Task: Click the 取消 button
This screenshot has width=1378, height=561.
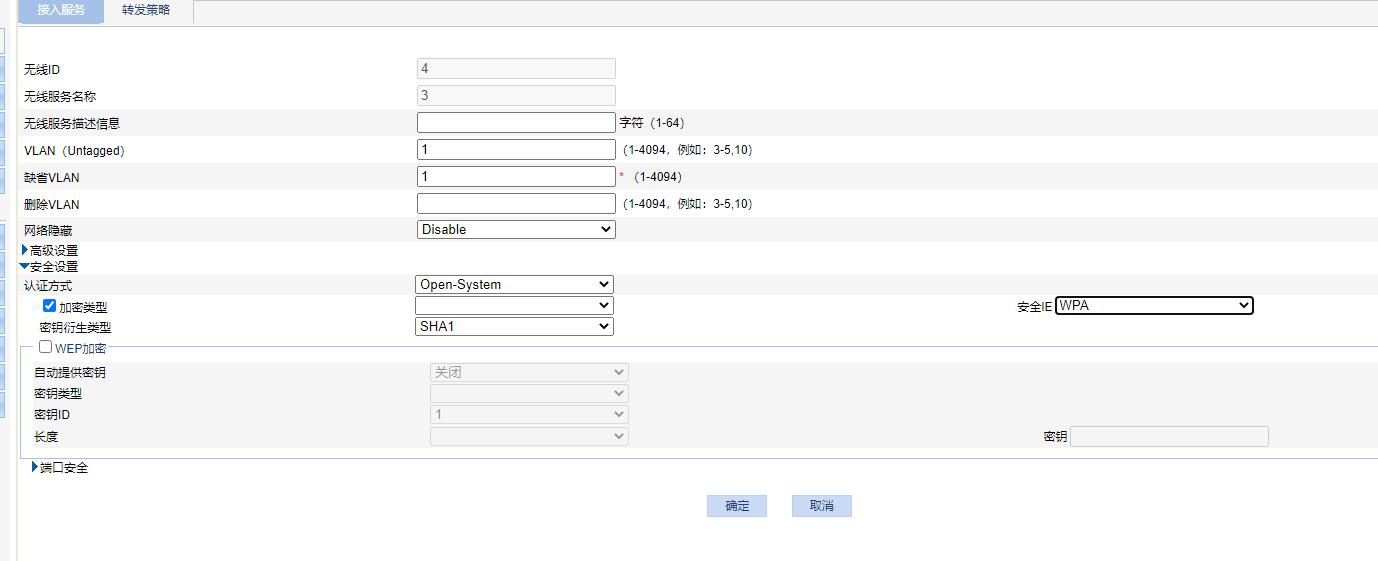Action: click(822, 506)
